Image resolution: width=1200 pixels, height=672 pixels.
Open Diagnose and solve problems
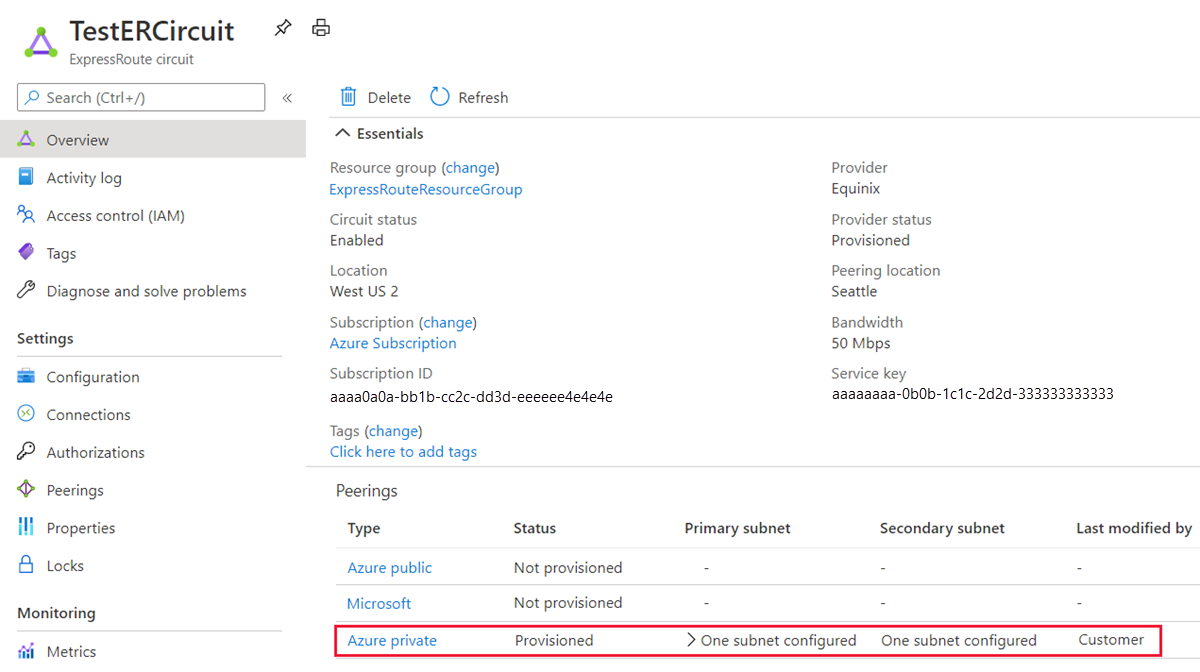pos(146,292)
